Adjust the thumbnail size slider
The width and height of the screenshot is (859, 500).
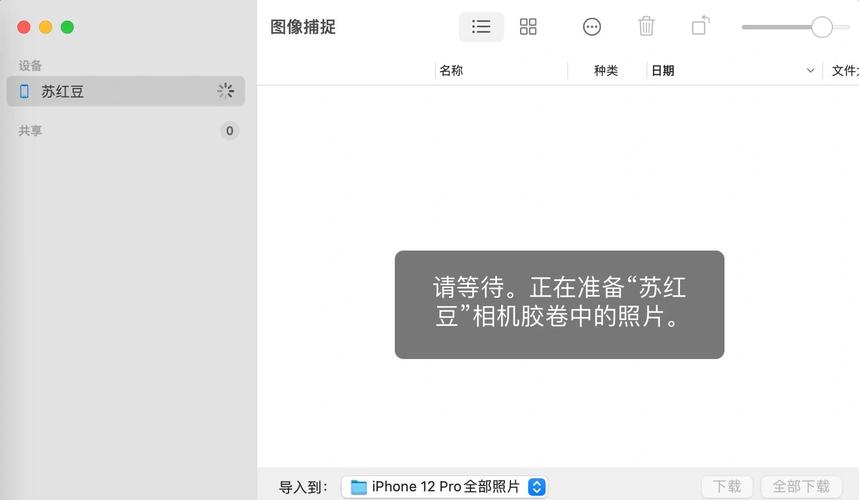(x=821, y=27)
